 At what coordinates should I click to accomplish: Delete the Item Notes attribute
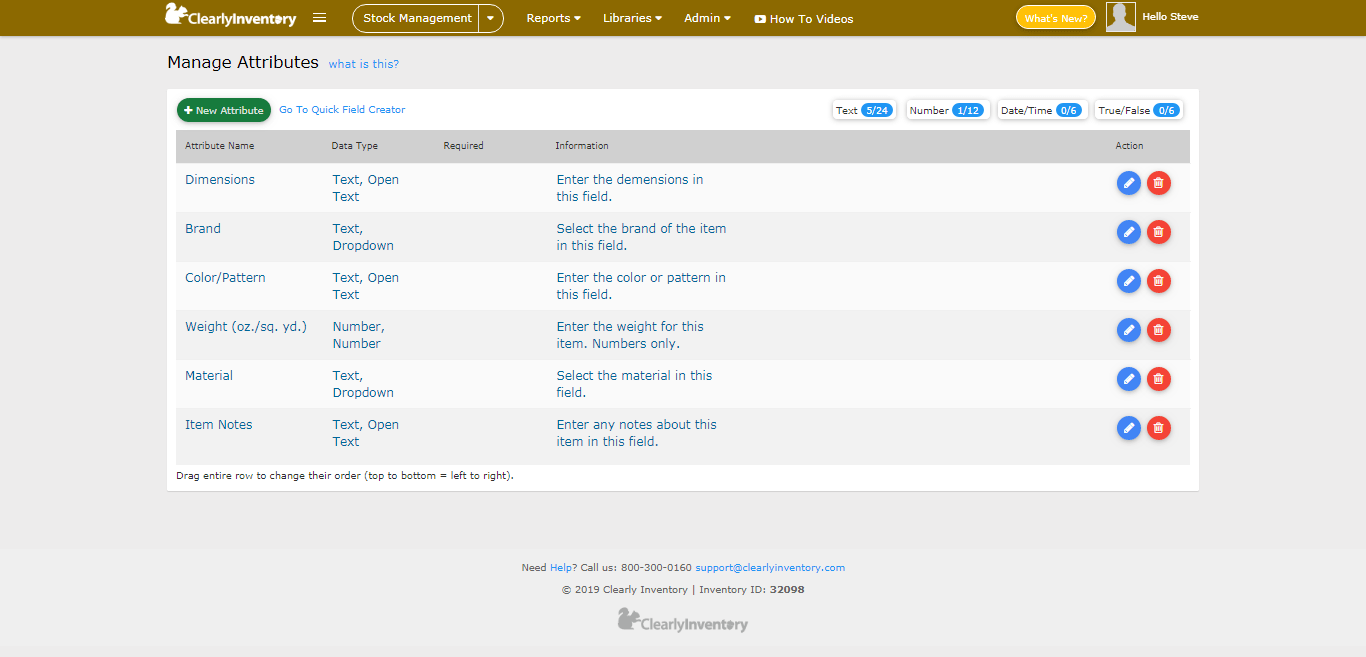click(1158, 428)
